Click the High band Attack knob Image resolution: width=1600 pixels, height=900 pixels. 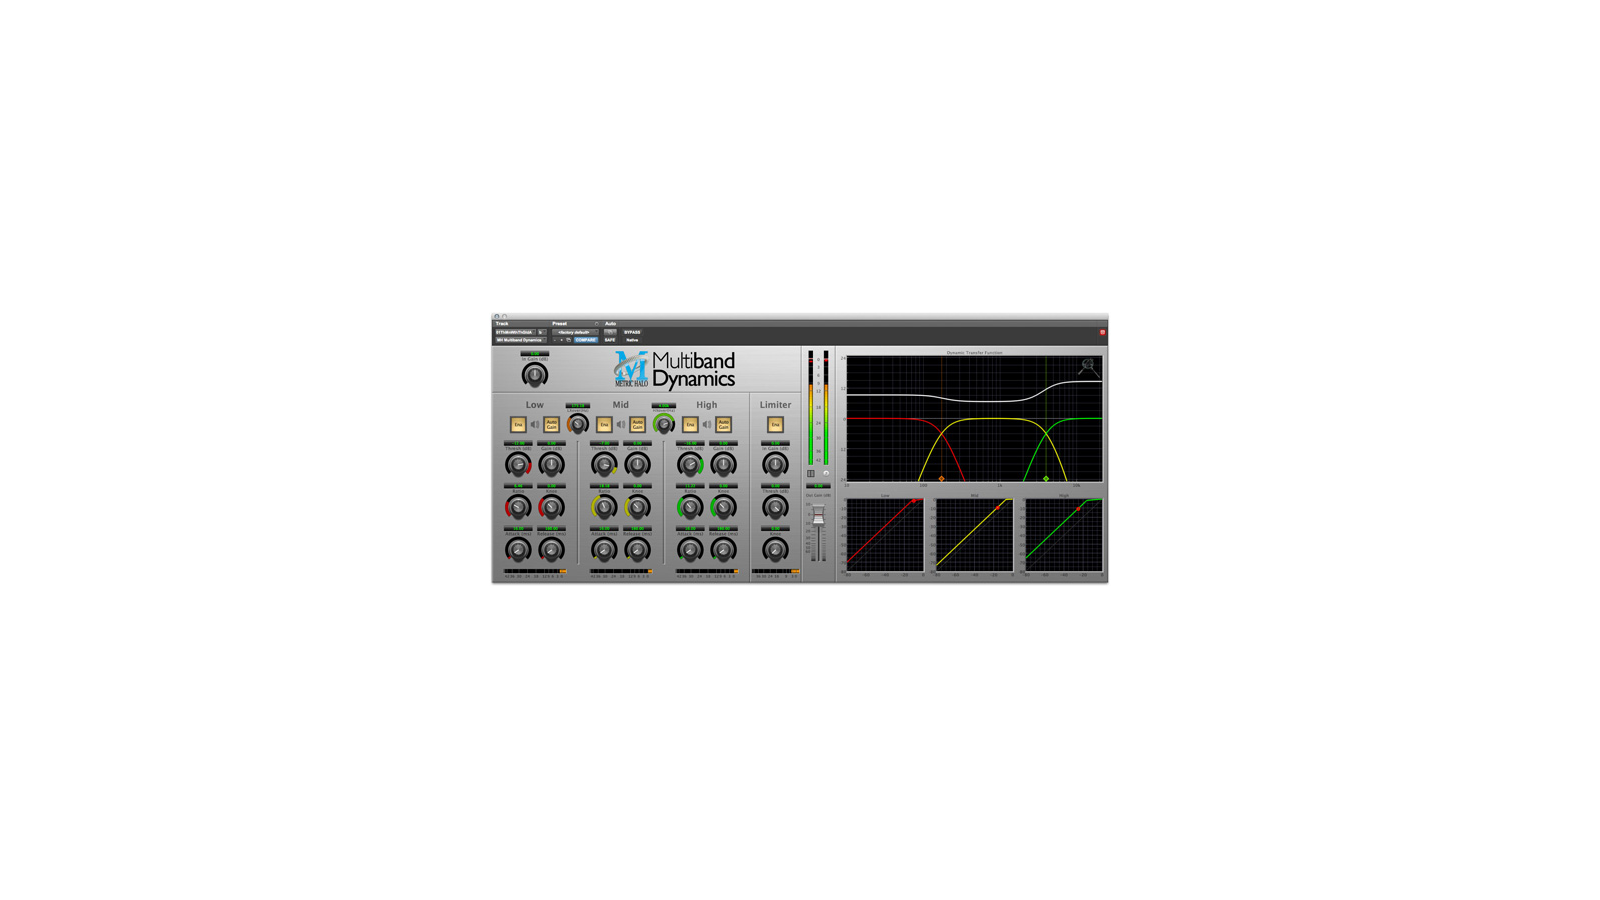tap(689, 550)
